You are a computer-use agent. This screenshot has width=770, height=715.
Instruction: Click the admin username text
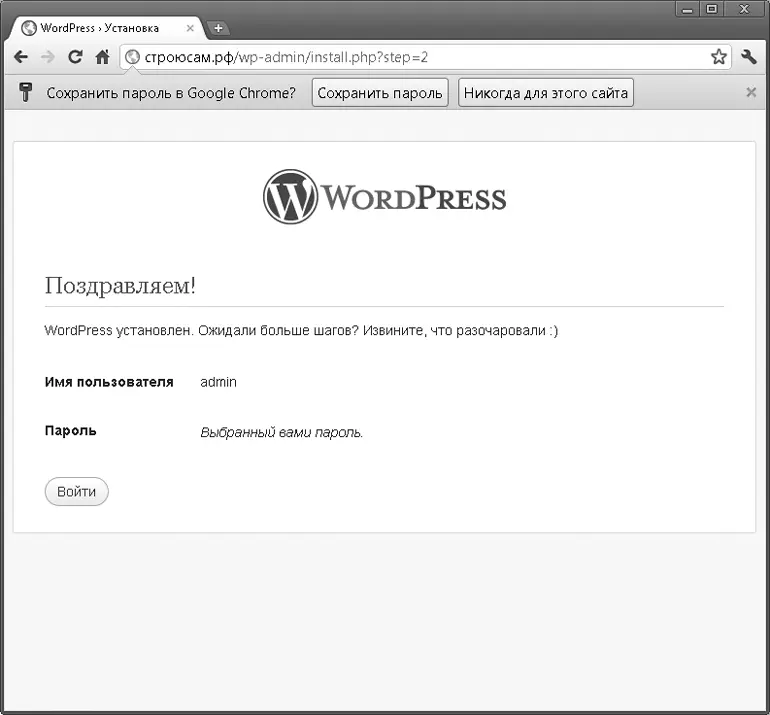(218, 382)
